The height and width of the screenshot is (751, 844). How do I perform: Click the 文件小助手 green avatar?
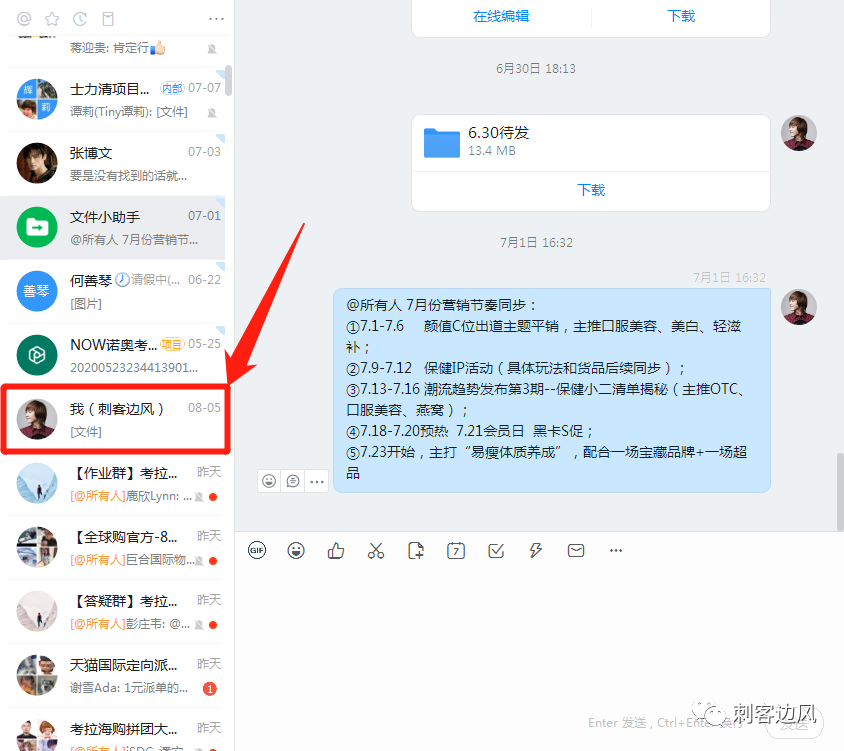click(x=37, y=227)
